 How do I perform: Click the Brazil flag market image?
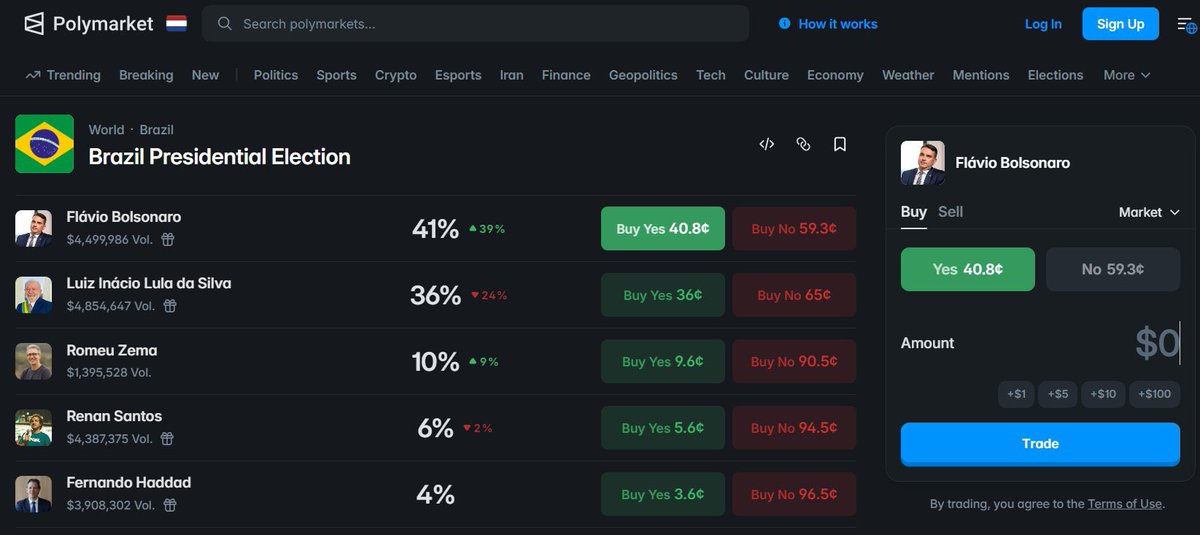click(44, 144)
